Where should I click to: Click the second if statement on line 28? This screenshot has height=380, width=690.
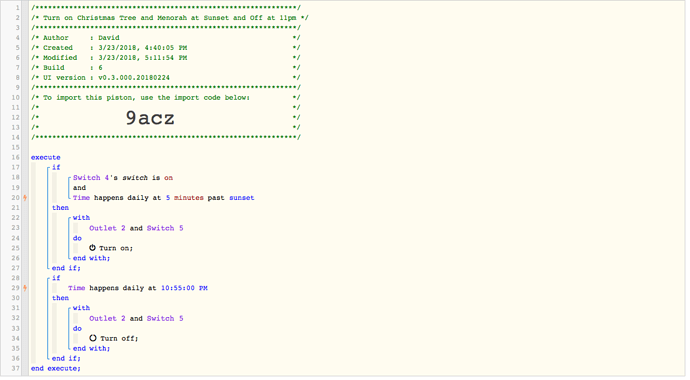(56, 278)
